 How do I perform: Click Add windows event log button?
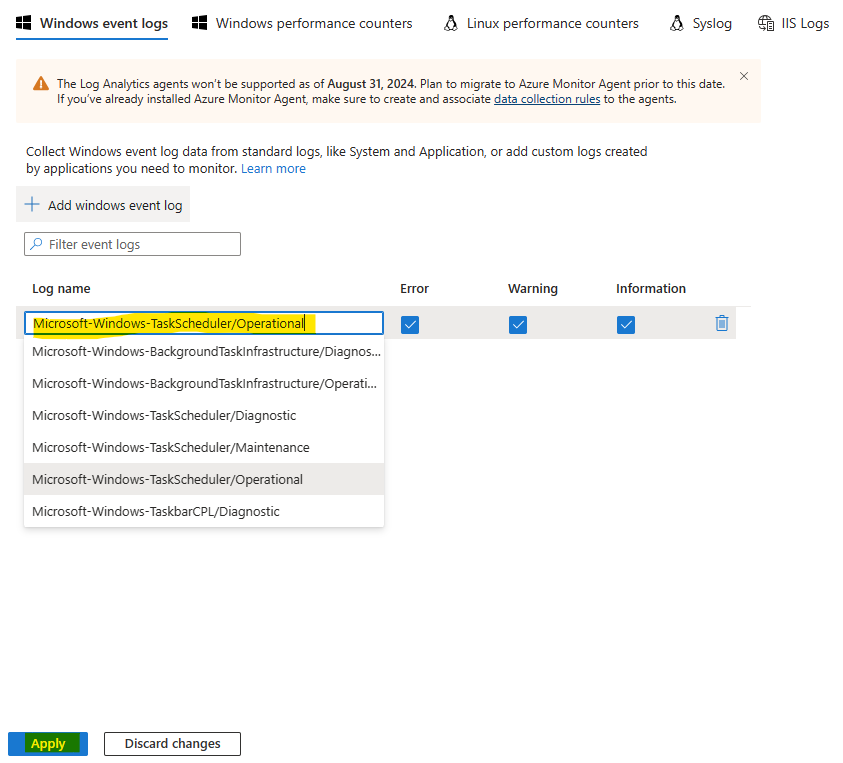point(103,204)
